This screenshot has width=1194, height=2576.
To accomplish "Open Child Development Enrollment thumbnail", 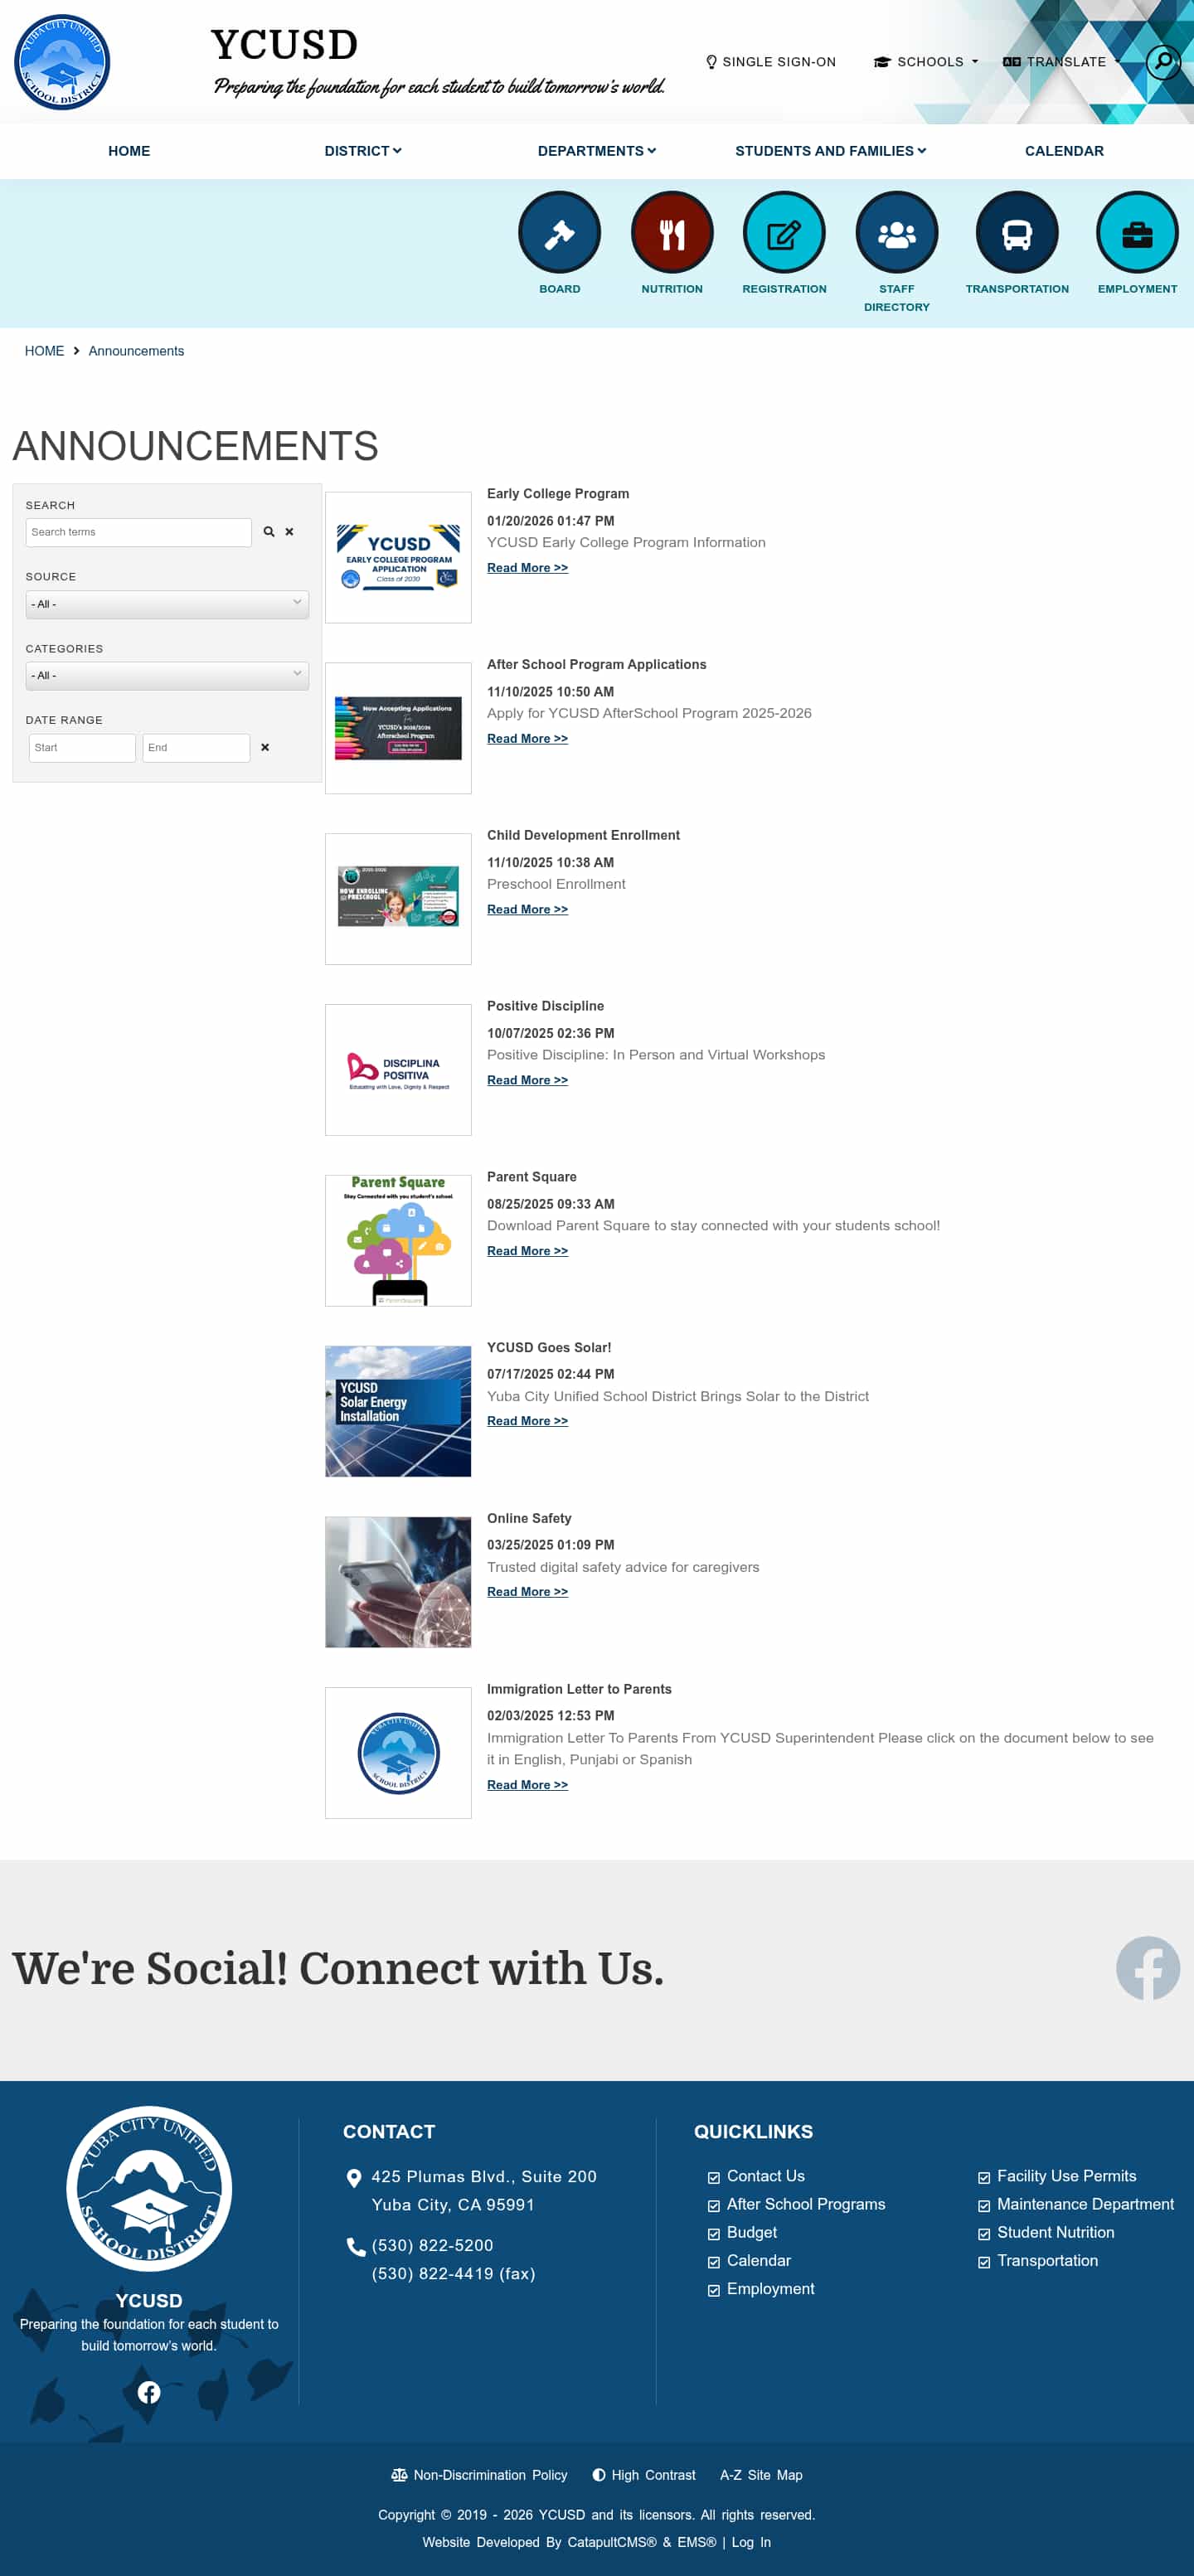I will click(398, 899).
